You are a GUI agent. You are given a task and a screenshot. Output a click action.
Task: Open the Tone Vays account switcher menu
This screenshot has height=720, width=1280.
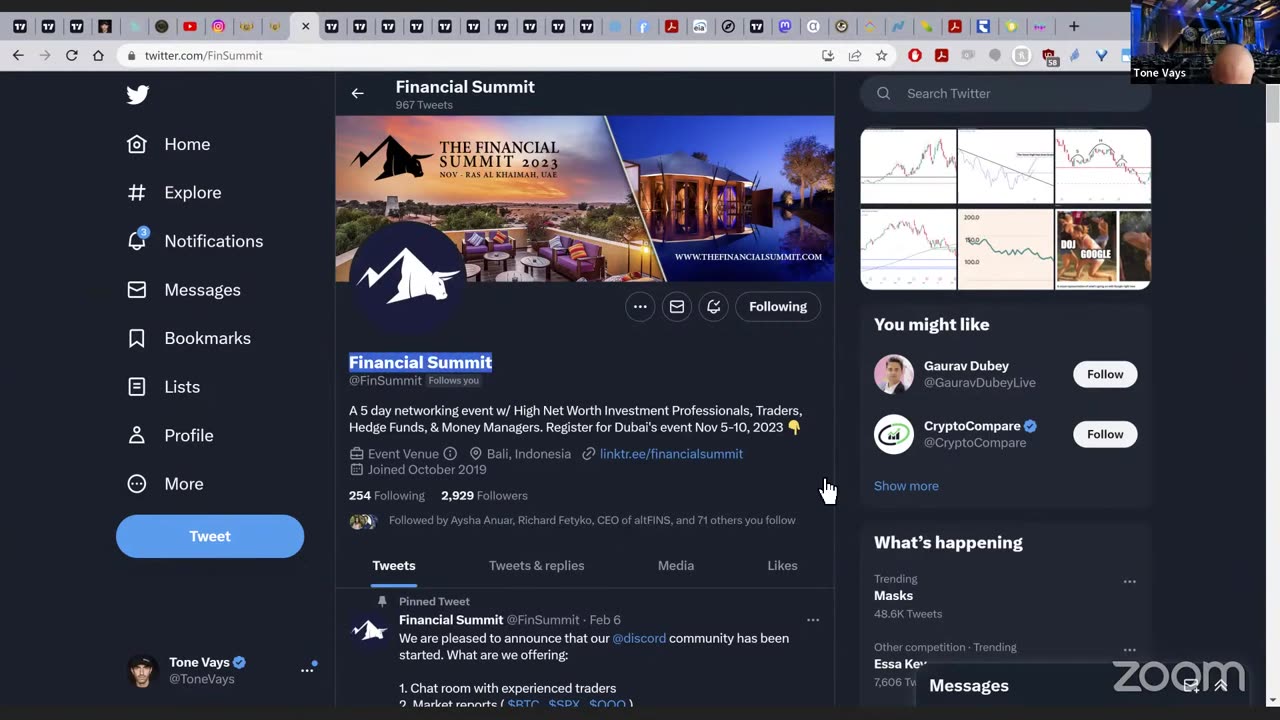pyautogui.click(x=307, y=670)
